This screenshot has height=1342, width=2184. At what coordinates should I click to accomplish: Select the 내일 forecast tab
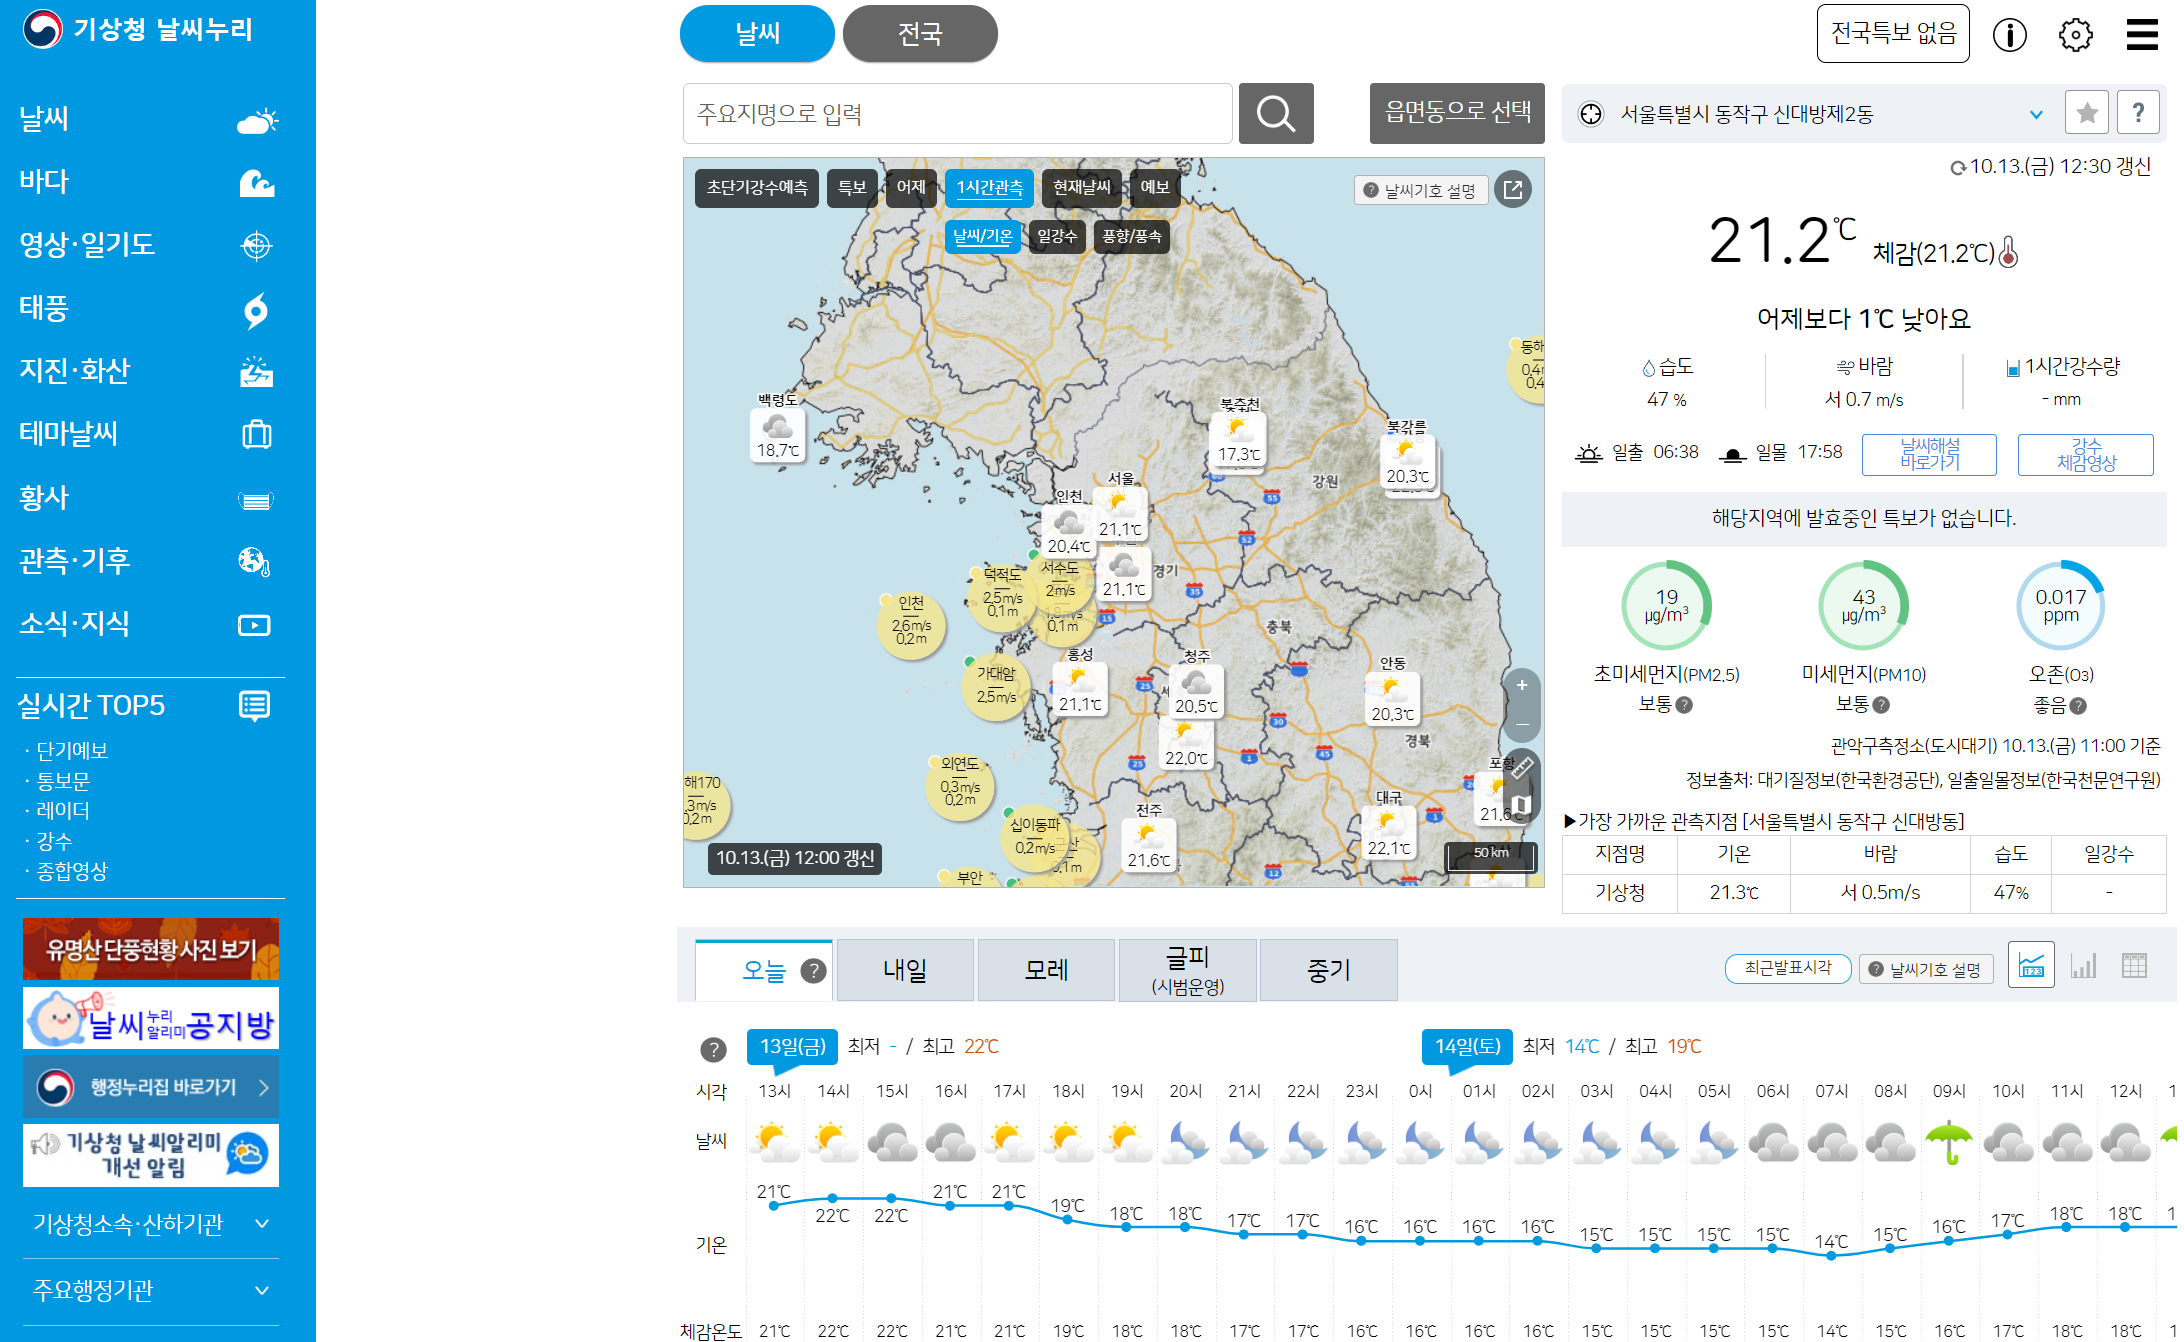pos(904,970)
